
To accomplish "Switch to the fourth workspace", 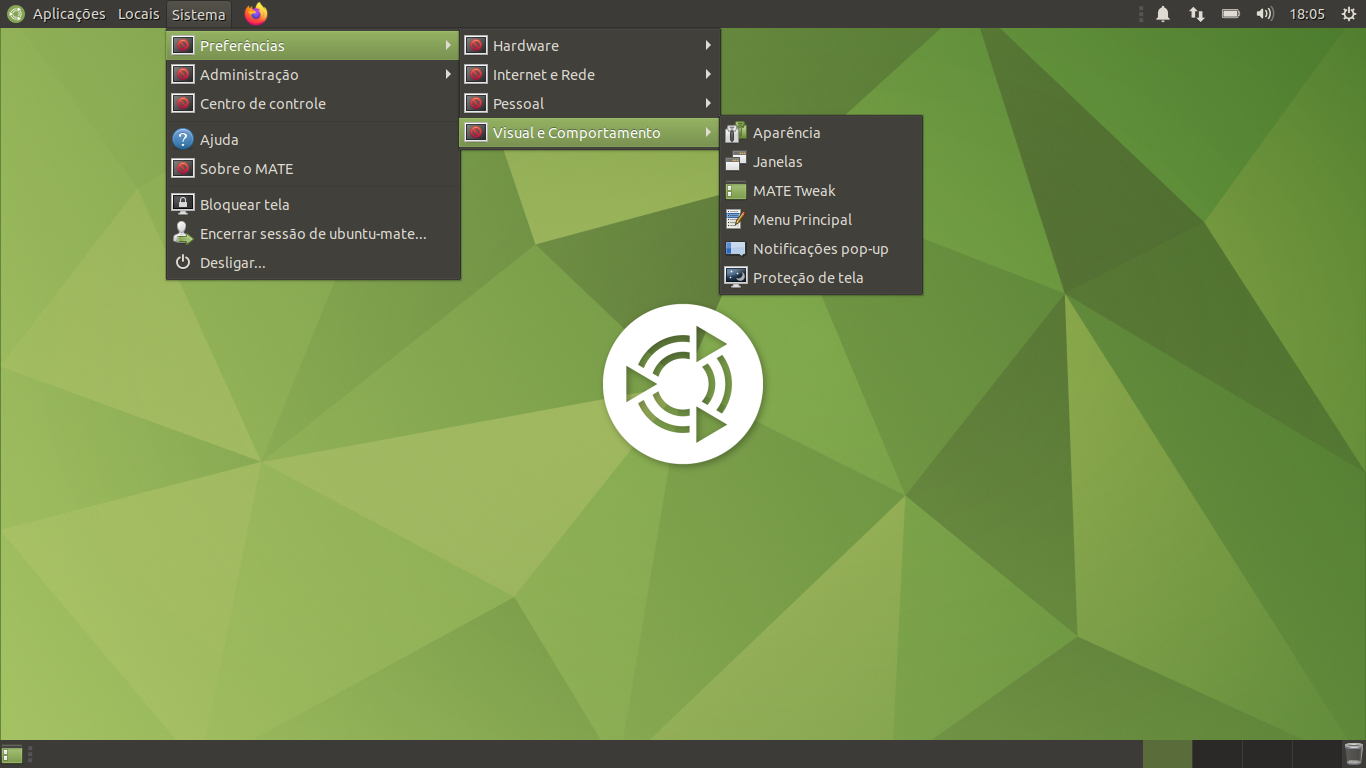I will (1317, 754).
